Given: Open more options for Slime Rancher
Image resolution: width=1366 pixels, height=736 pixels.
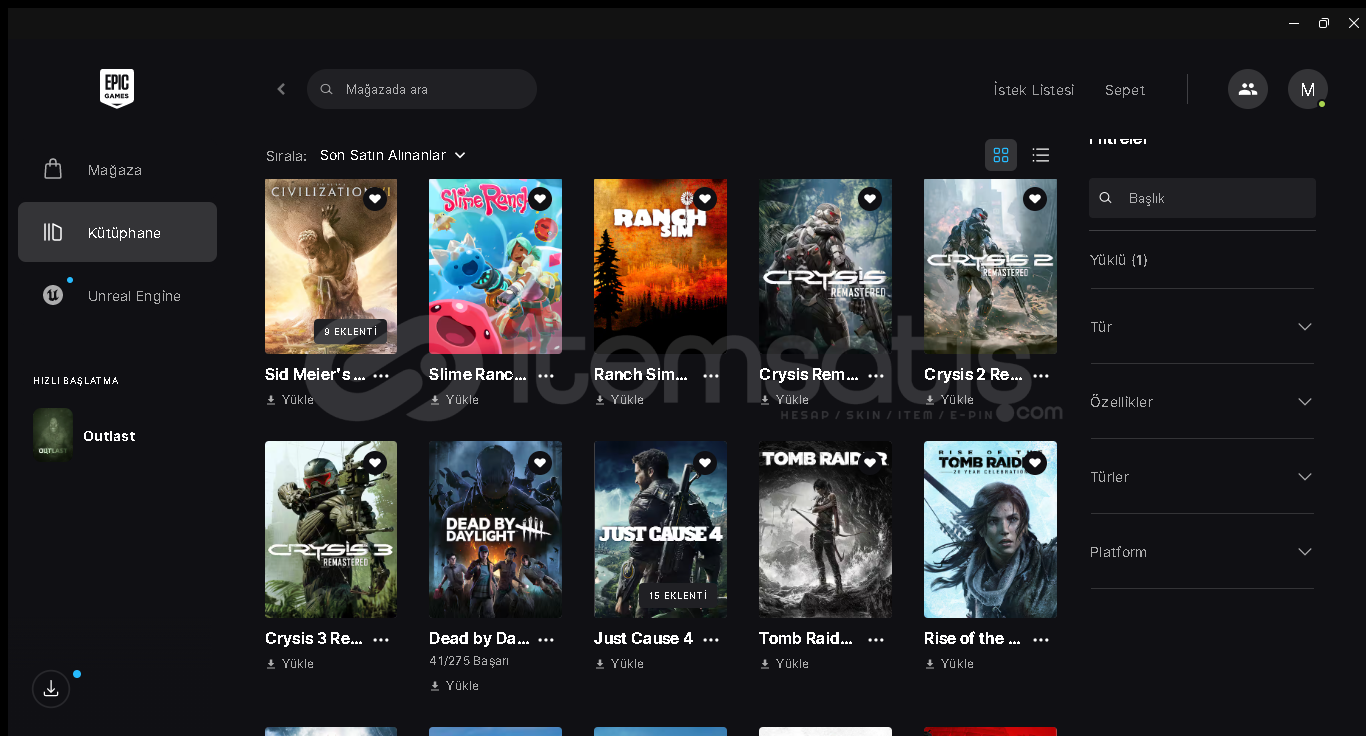Looking at the screenshot, I should 546,376.
